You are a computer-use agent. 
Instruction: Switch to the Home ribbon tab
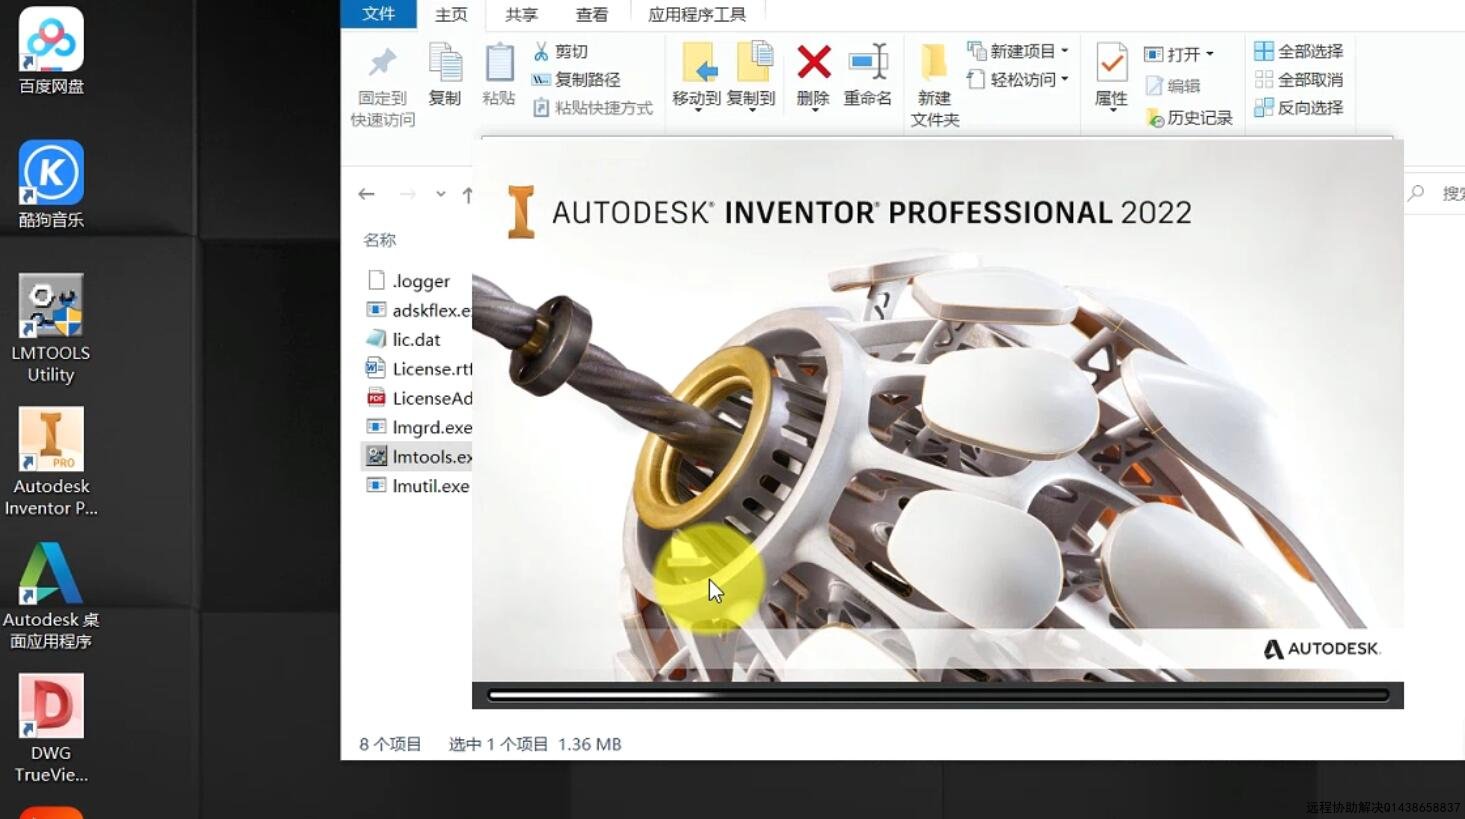pos(451,14)
